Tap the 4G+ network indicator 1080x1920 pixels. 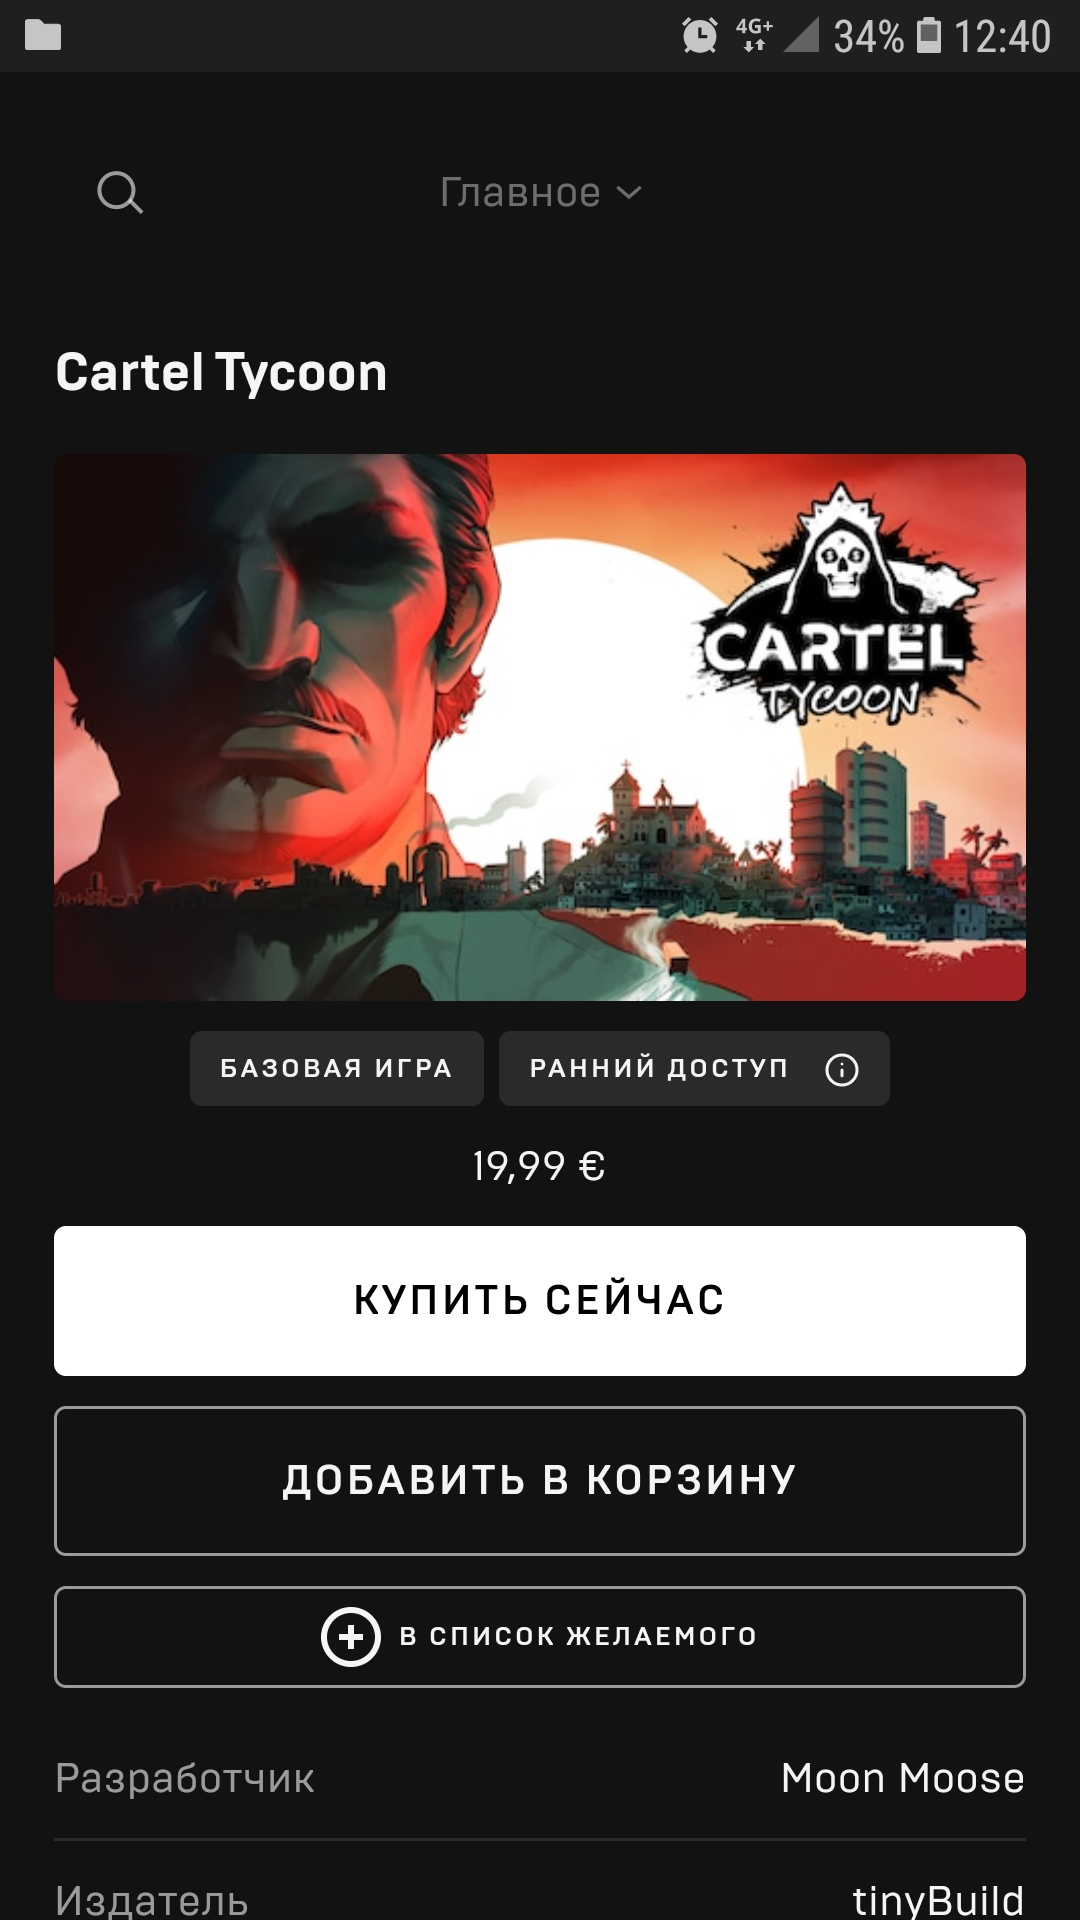tap(754, 34)
